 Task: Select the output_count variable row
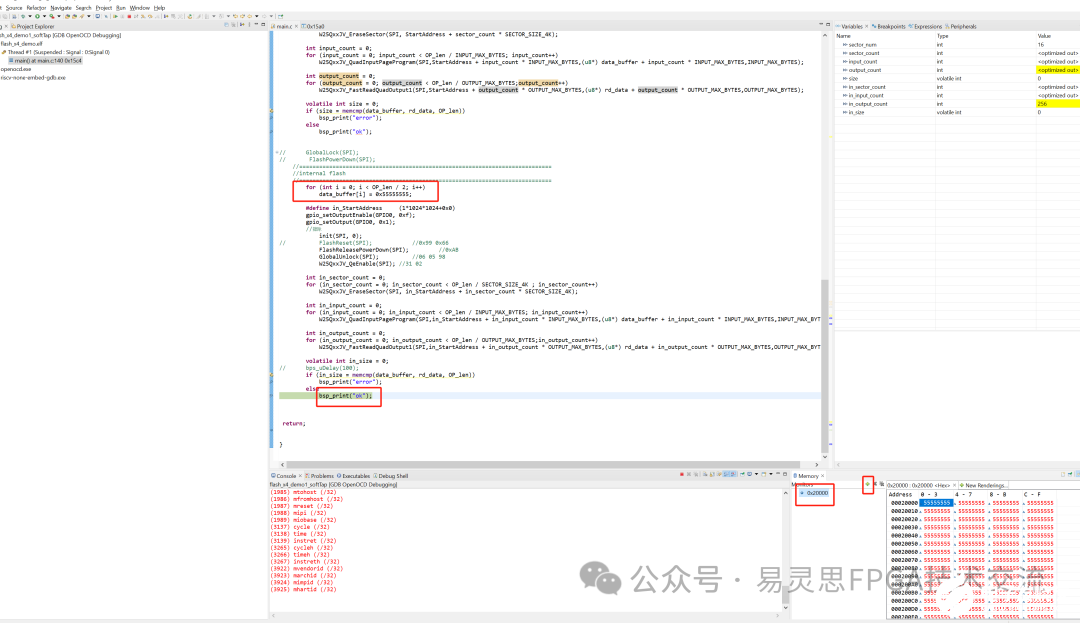[x=957, y=70]
